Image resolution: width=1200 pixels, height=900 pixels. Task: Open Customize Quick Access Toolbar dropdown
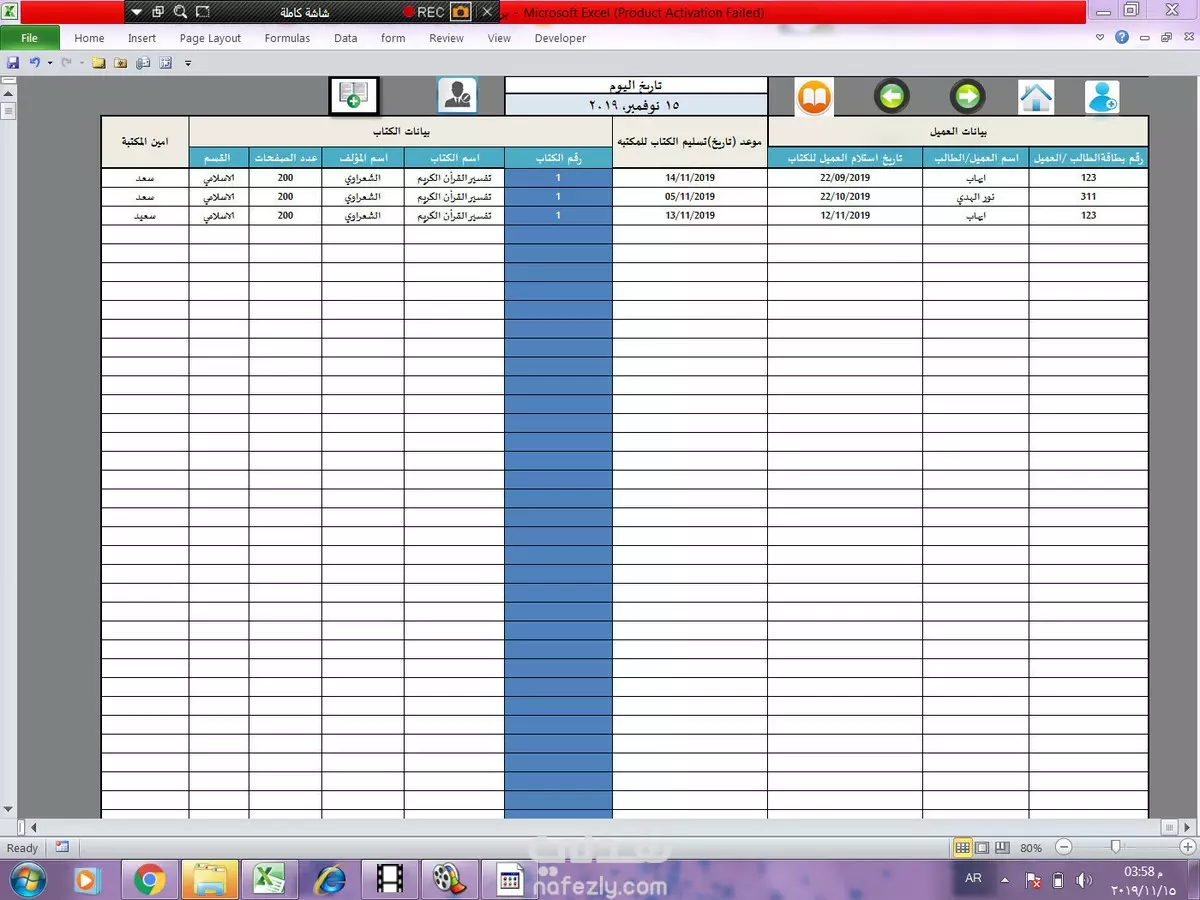(x=188, y=63)
